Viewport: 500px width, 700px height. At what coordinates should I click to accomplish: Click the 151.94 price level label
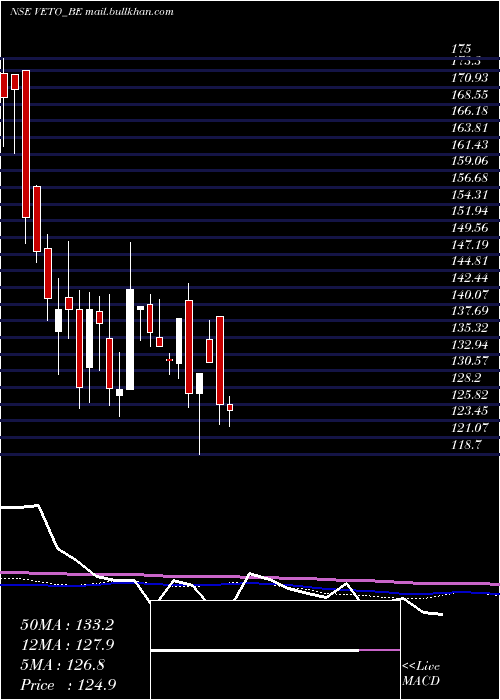(470, 211)
